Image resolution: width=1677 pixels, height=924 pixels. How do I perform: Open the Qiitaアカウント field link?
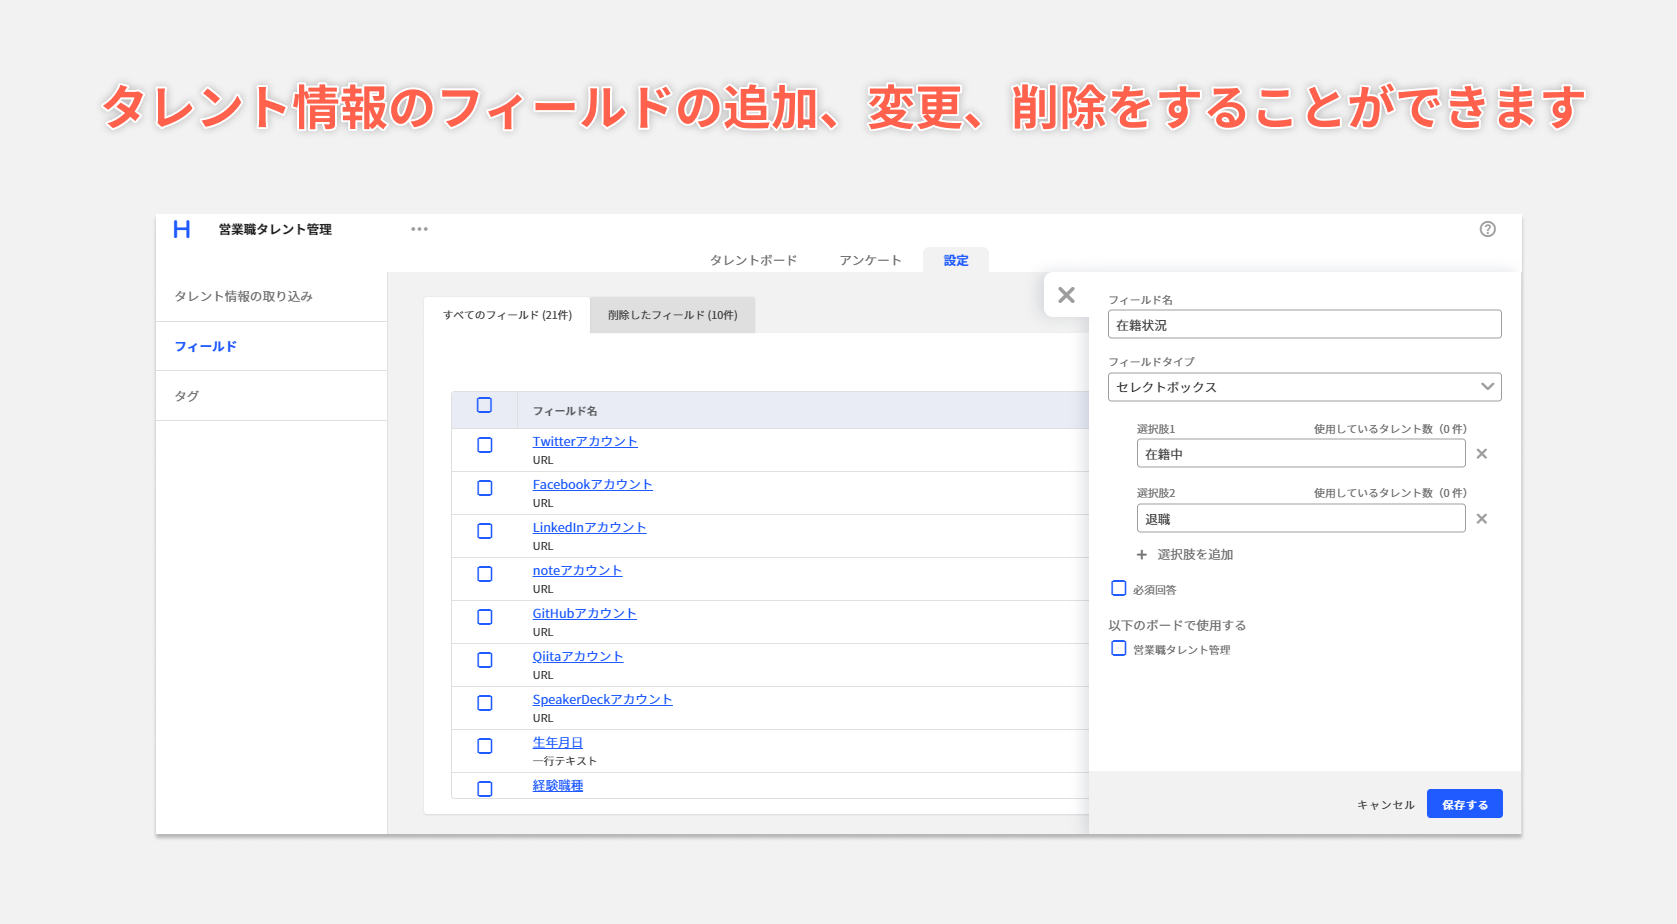click(578, 656)
